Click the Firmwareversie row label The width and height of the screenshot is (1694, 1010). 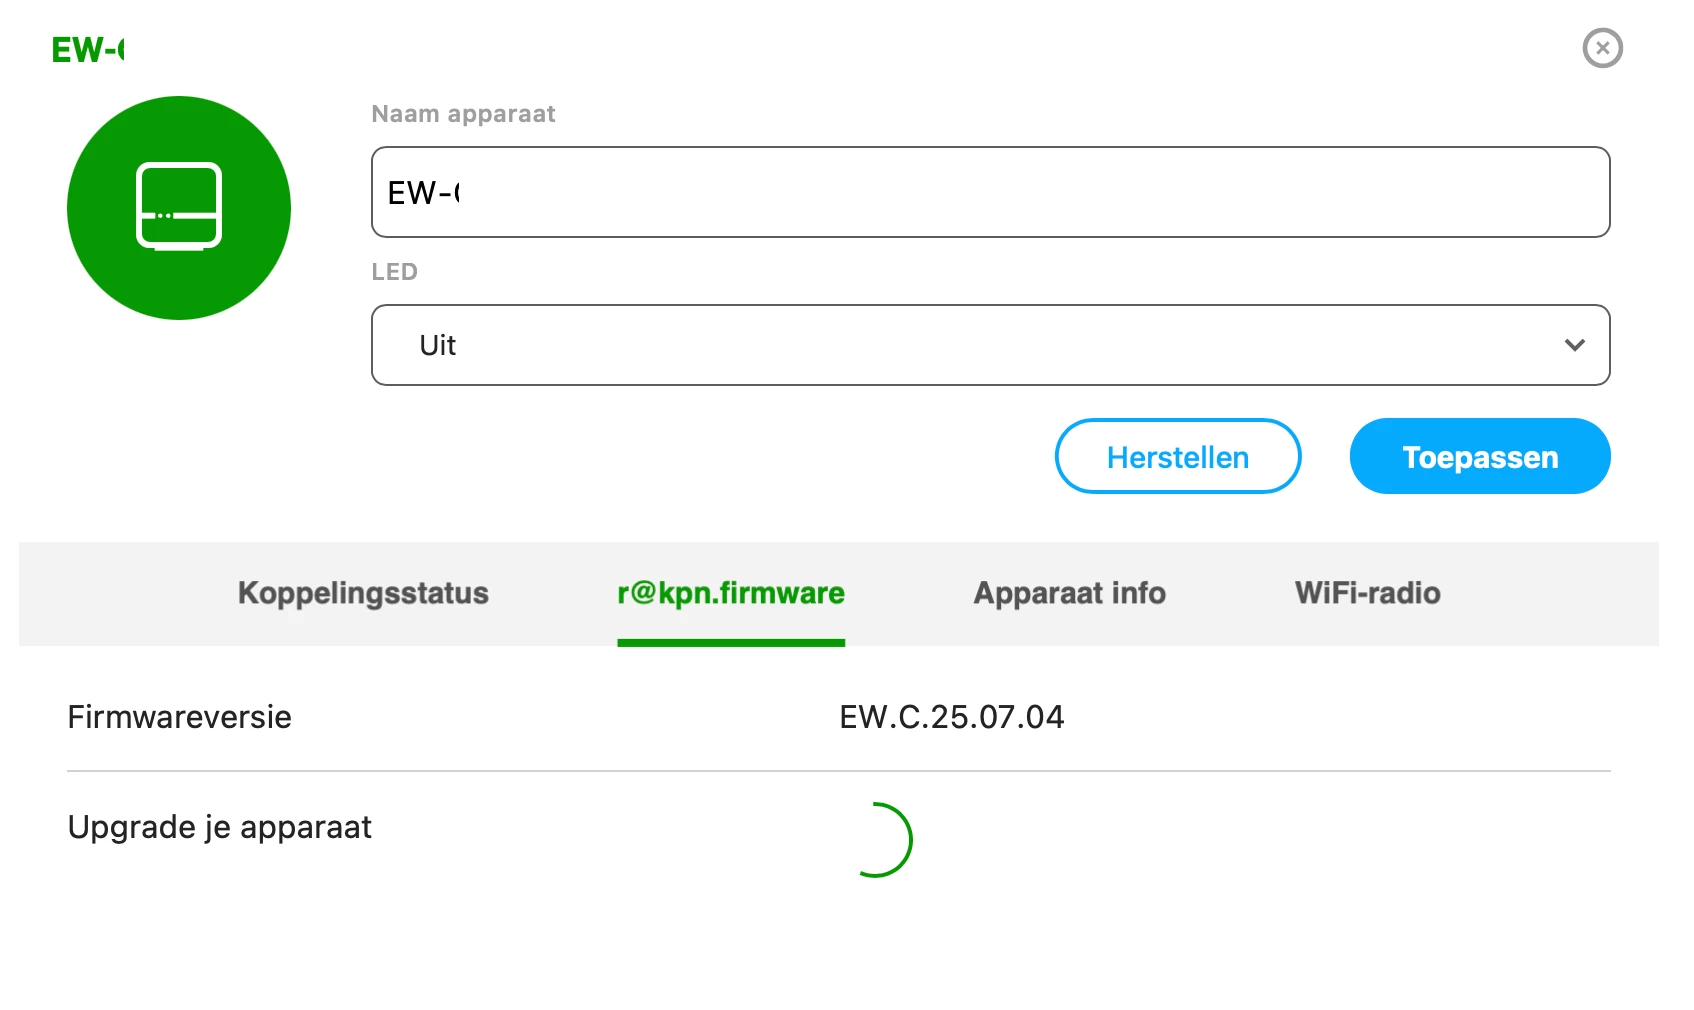[180, 717]
